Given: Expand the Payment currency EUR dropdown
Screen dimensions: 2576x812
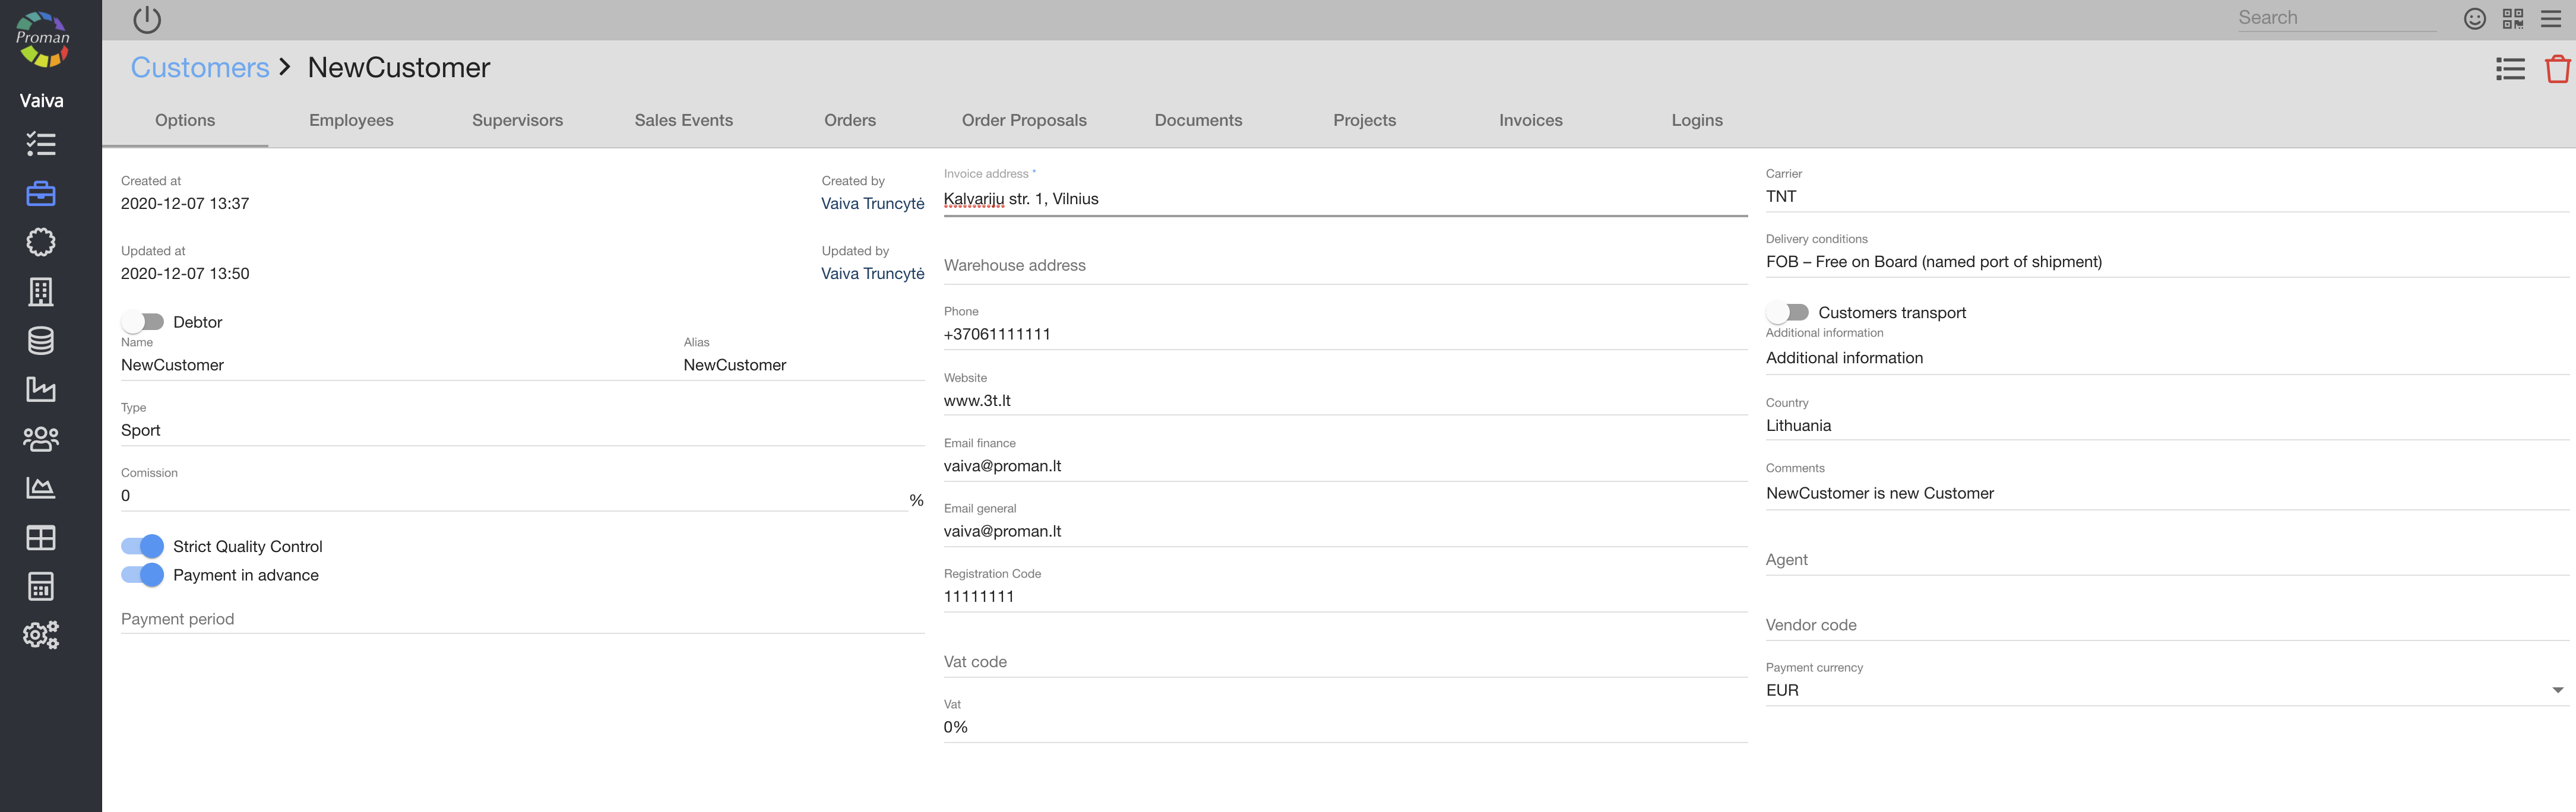Looking at the screenshot, I should pos(2165,690).
